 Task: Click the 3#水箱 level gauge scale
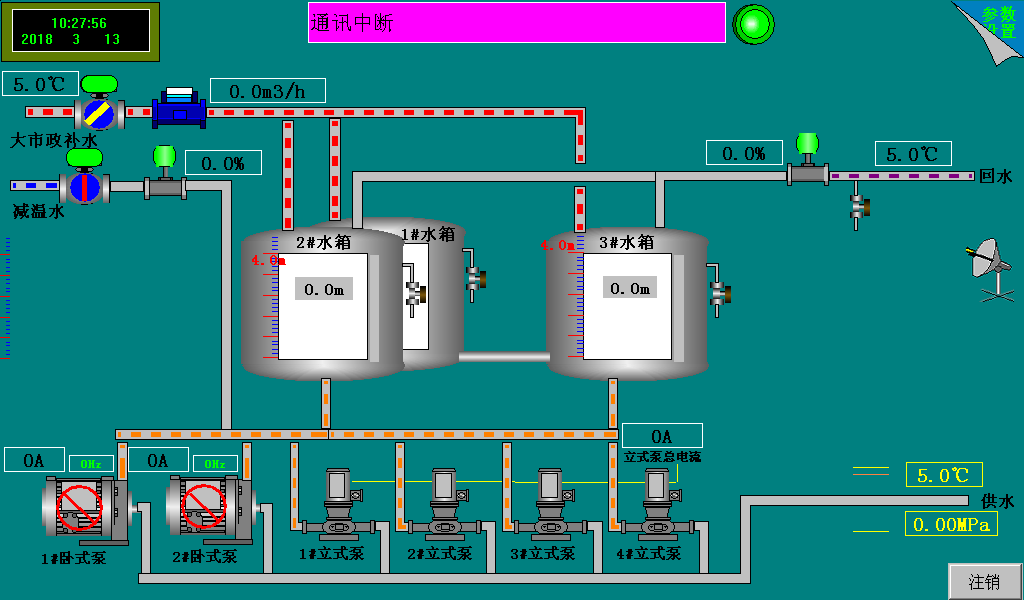point(576,300)
